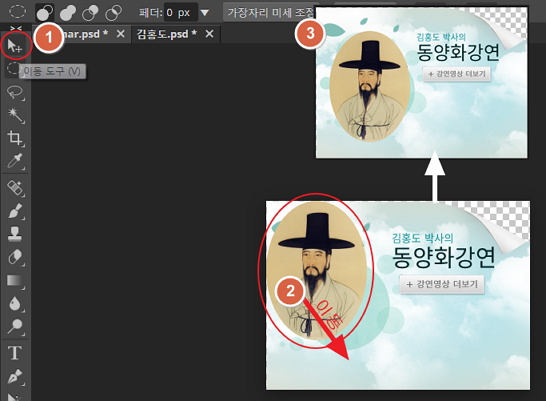Select the Brush tool

(15, 211)
